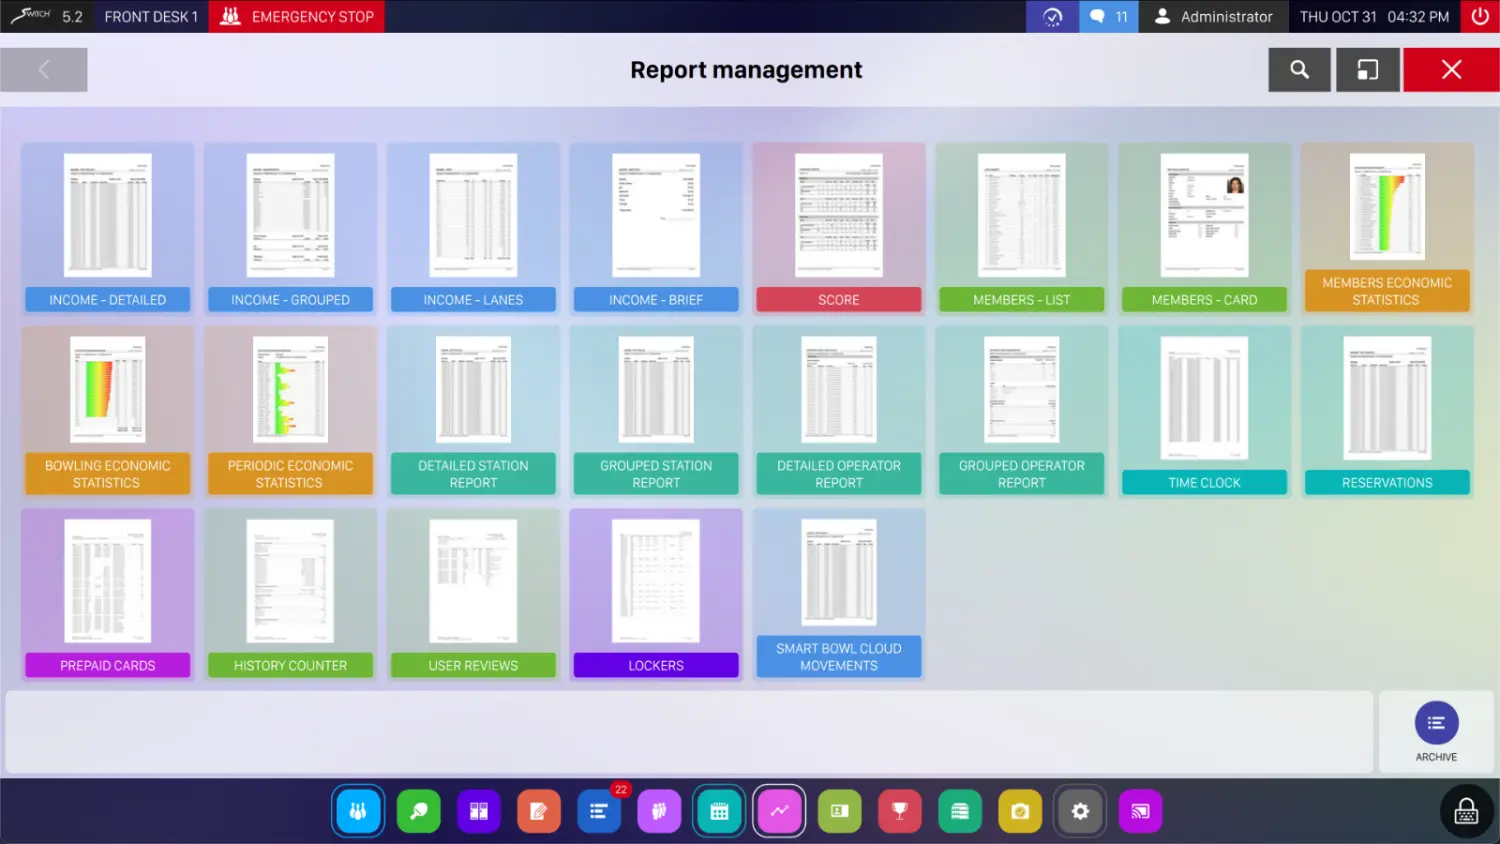Click the window resize button beside search
The height and width of the screenshot is (844, 1500).
(x=1367, y=70)
